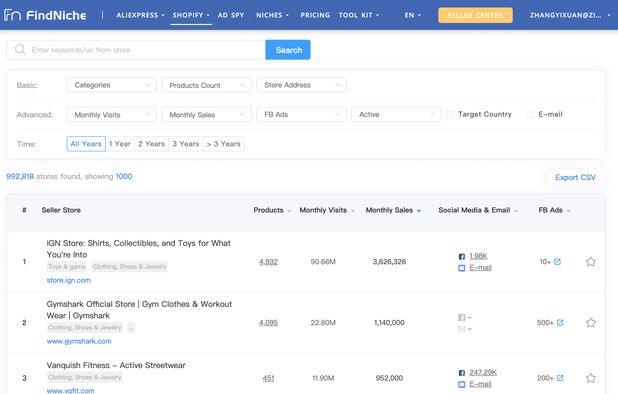Open the Store Address dropdown
Screen dimensions: 618x394
click(x=301, y=85)
